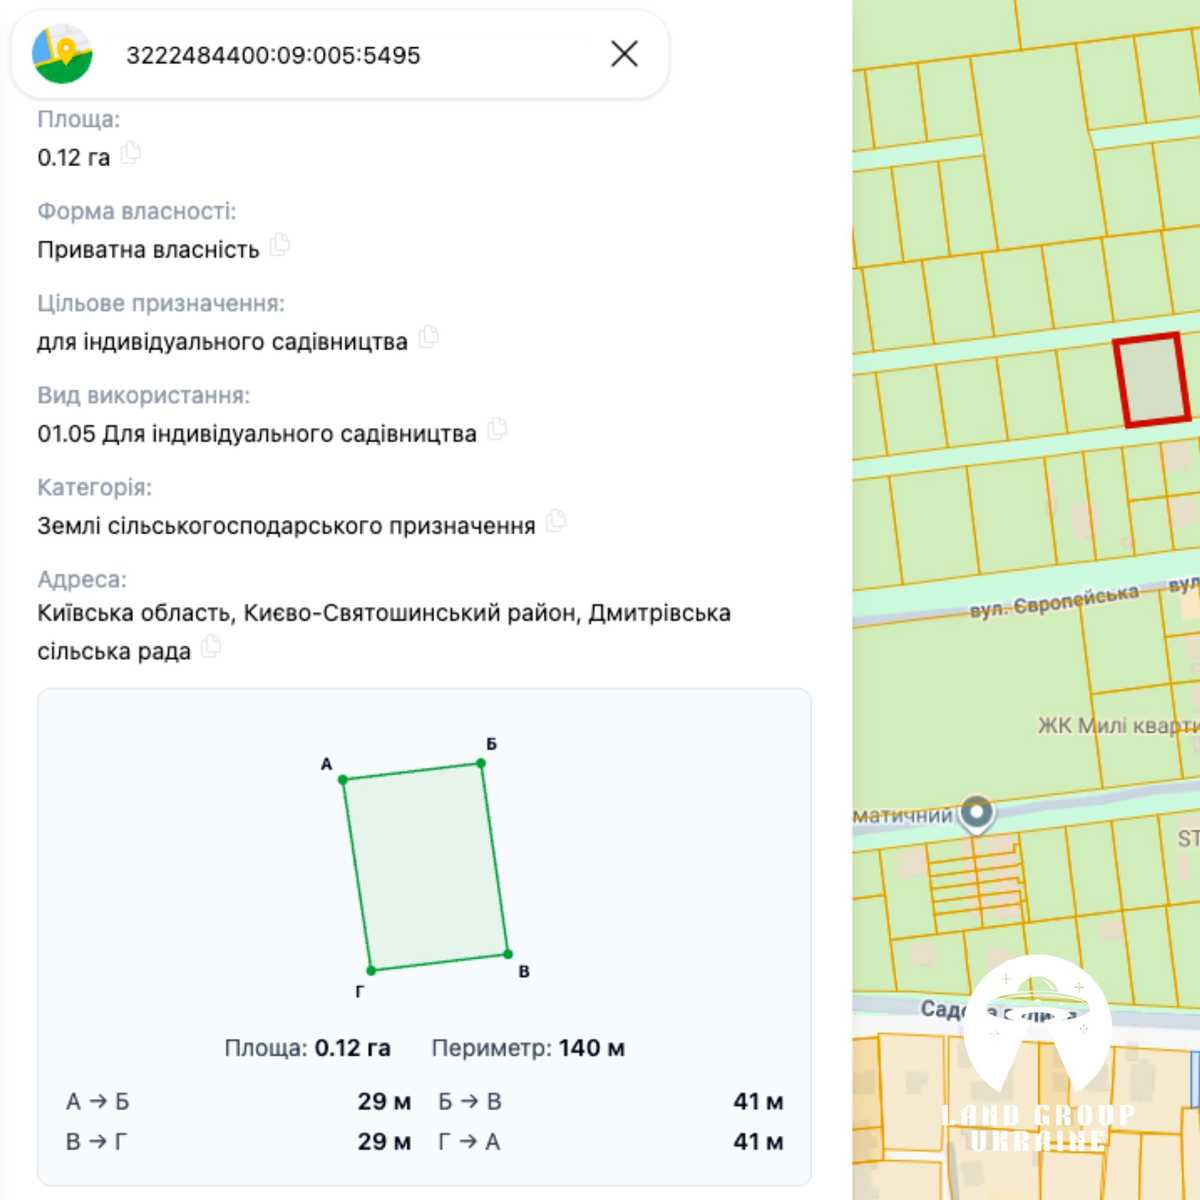Image resolution: width=1200 pixels, height=1200 pixels.
Task: Click the Площа: 0.12 га text under the diagram
Action: (307, 1048)
